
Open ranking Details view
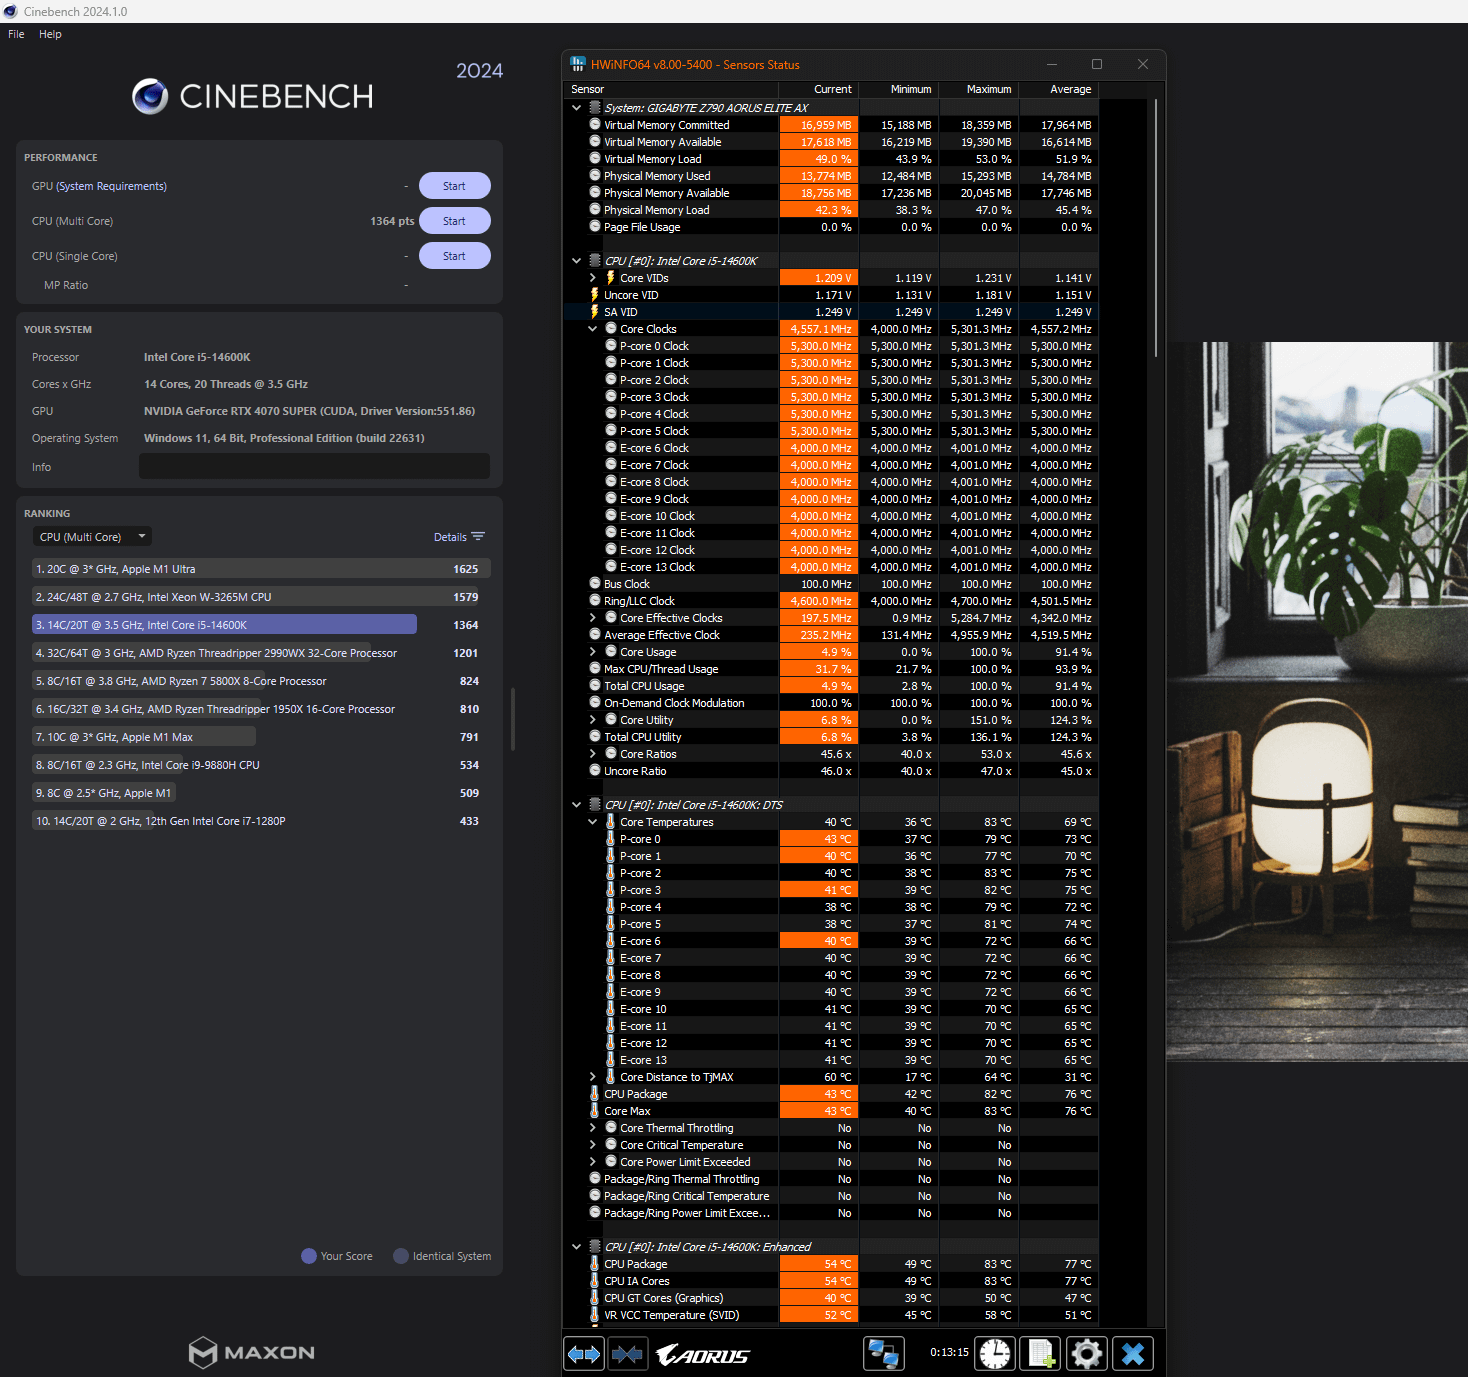[x=450, y=537]
